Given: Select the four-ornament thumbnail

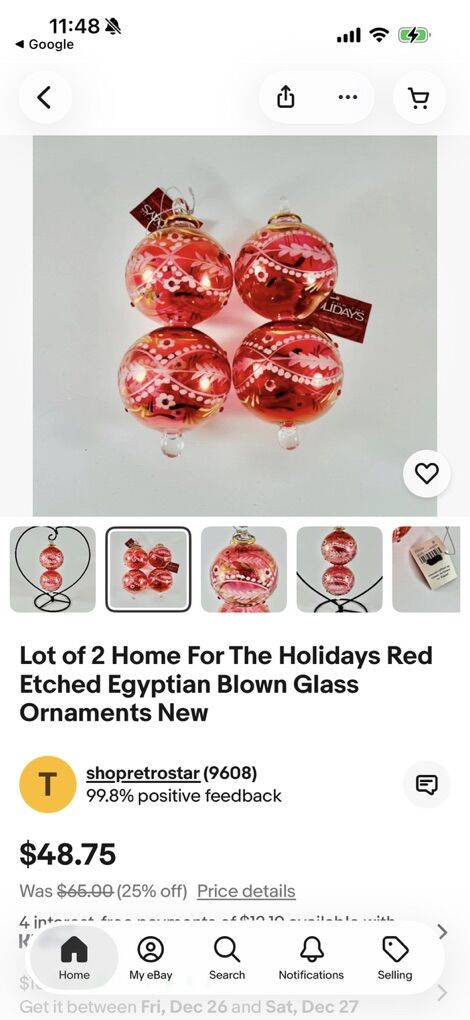Looking at the screenshot, I should click(x=148, y=569).
